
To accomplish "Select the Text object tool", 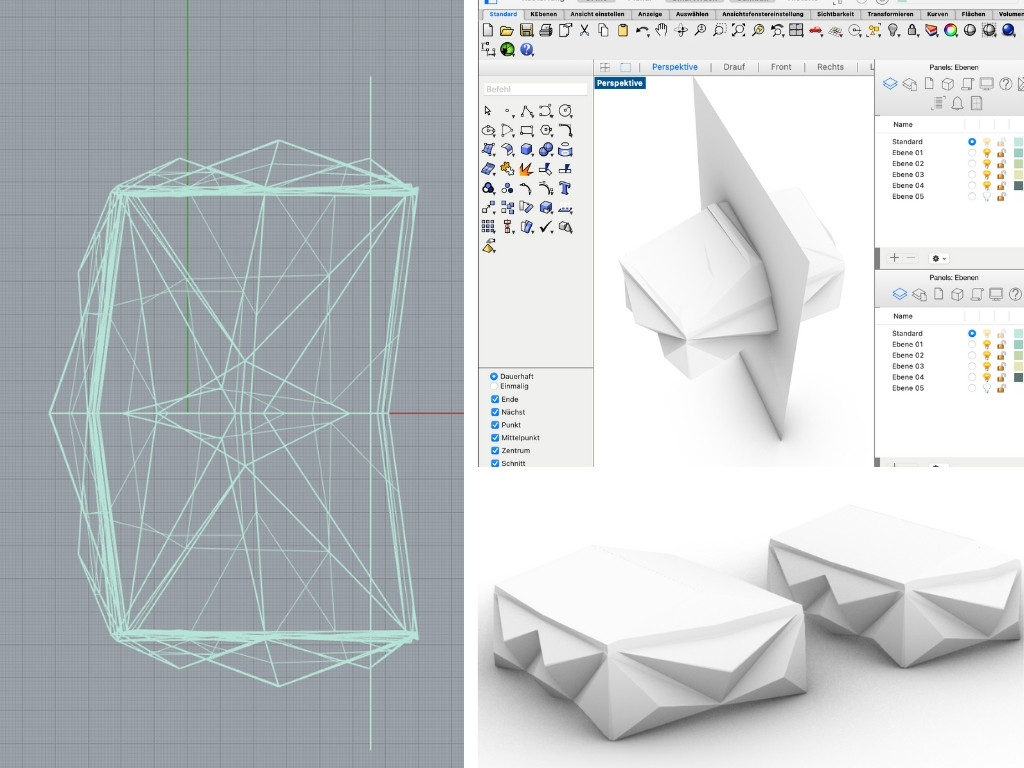I will coord(565,189).
